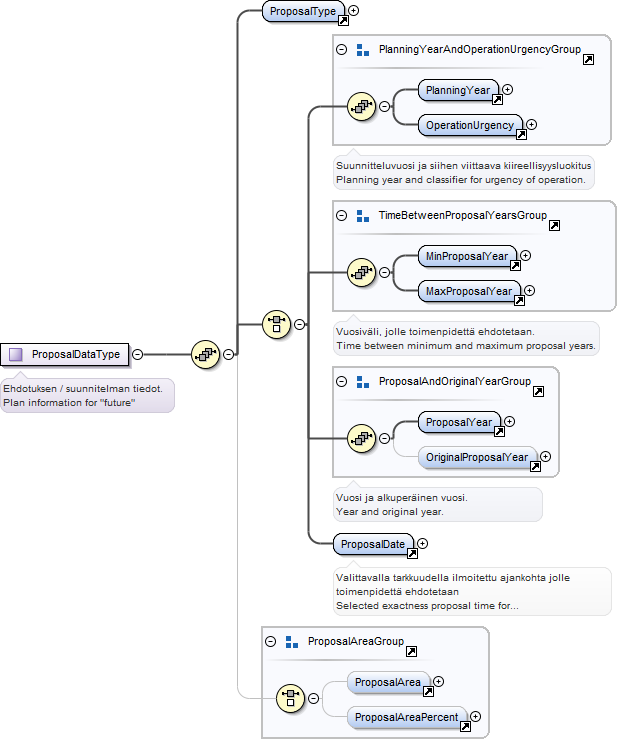619x740 pixels.
Task: Click the sequence compositor icon after ProposalDataType
Action: click(x=205, y=354)
